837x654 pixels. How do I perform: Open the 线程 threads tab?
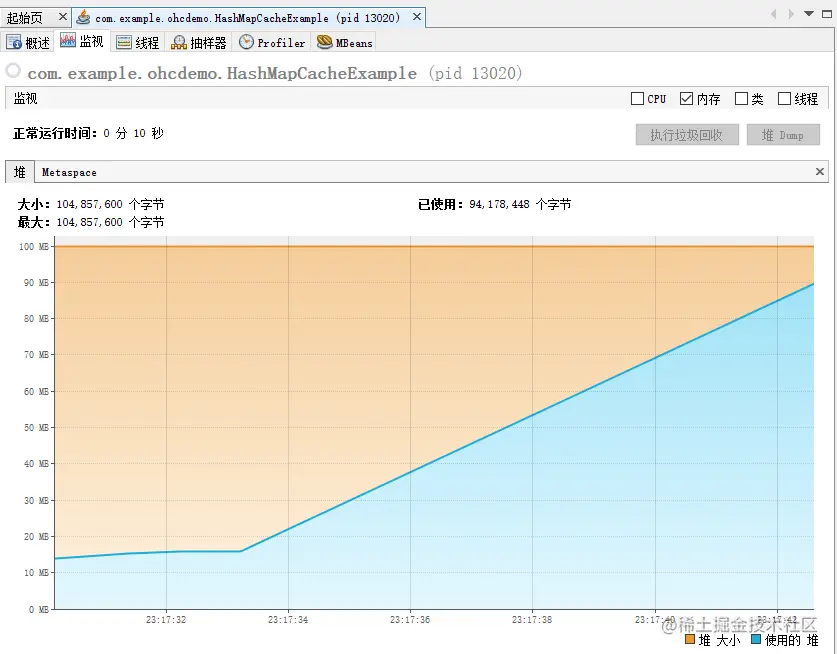pyautogui.click(x=138, y=42)
